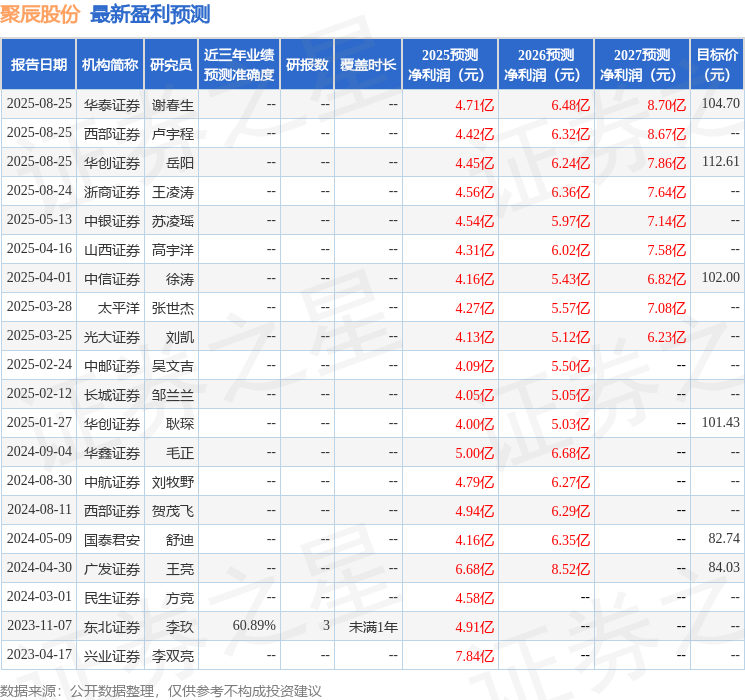This screenshot has width=745, height=700.
Task: Select 中航证券 institution cell
Action: coord(112,482)
